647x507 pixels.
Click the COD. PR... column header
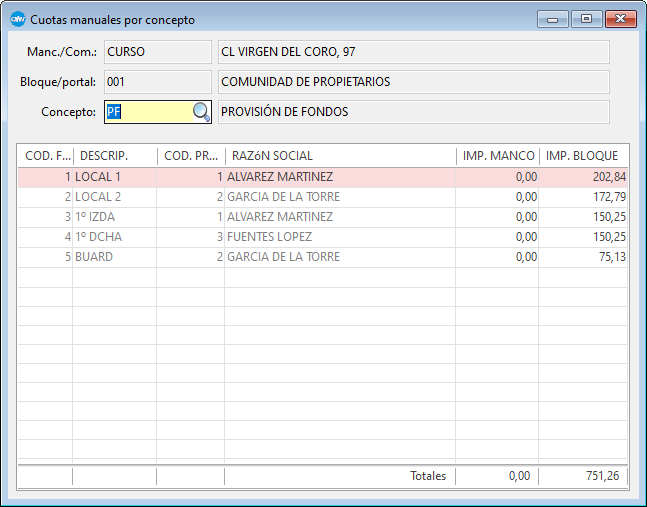(x=190, y=156)
